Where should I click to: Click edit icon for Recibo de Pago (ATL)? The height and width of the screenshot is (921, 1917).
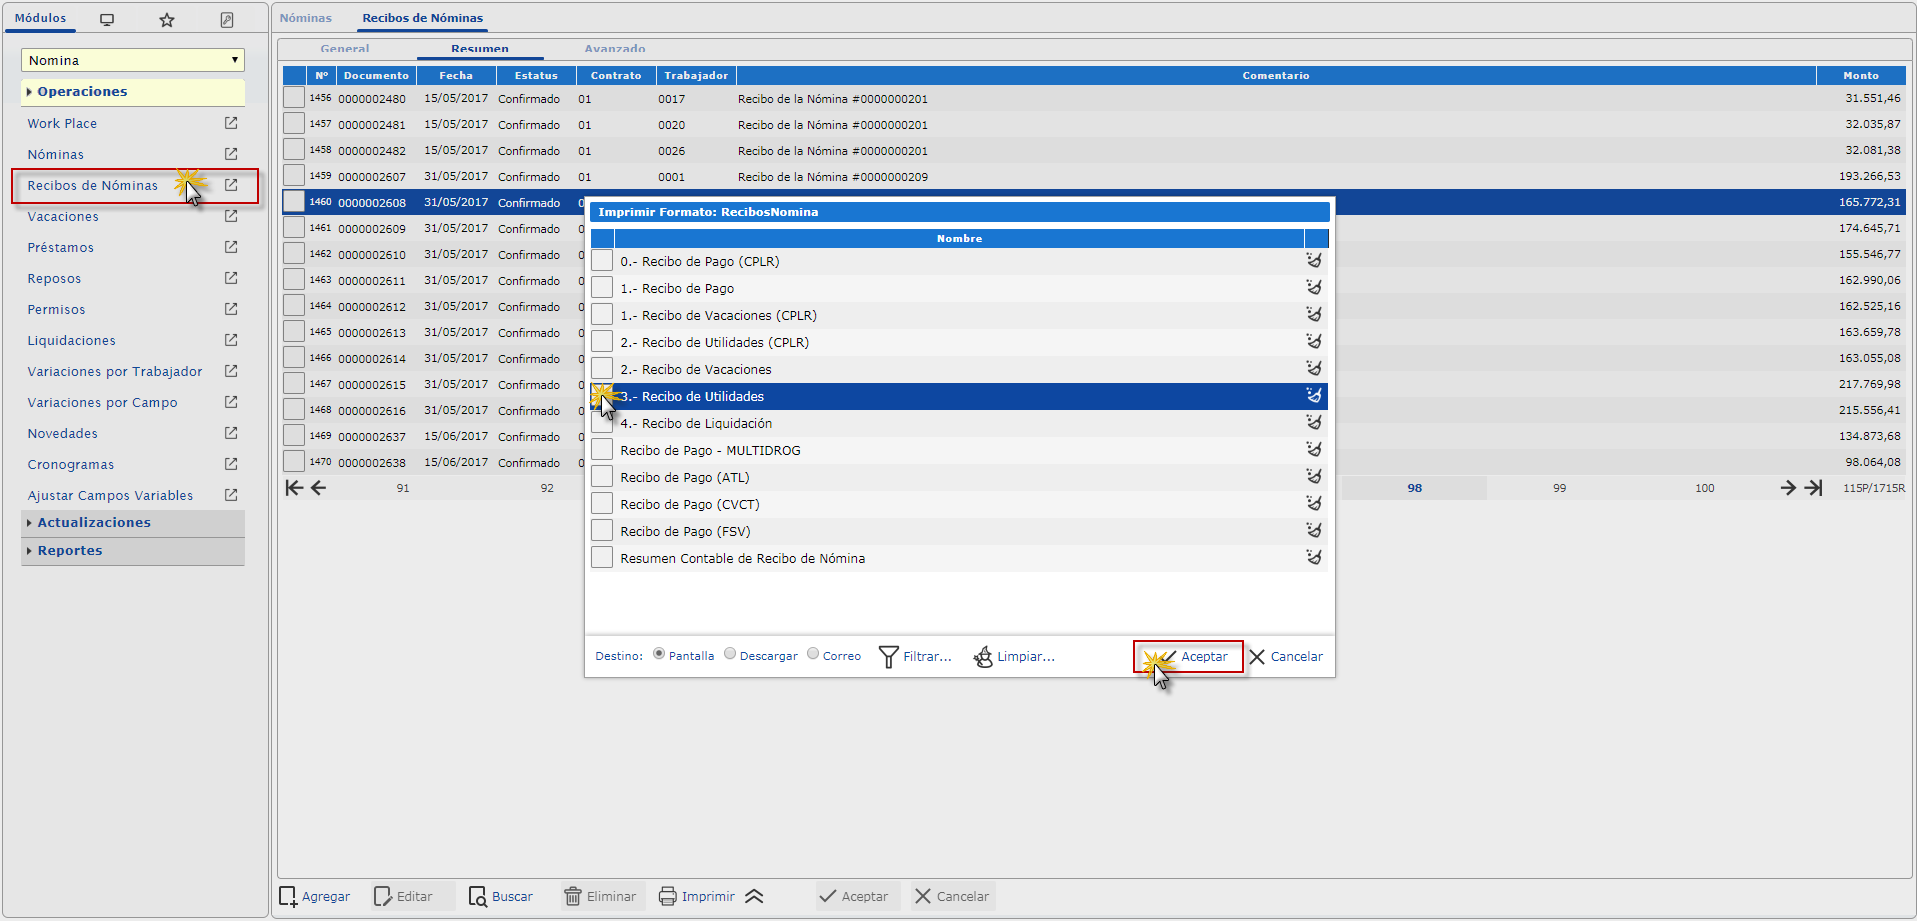point(1314,477)
